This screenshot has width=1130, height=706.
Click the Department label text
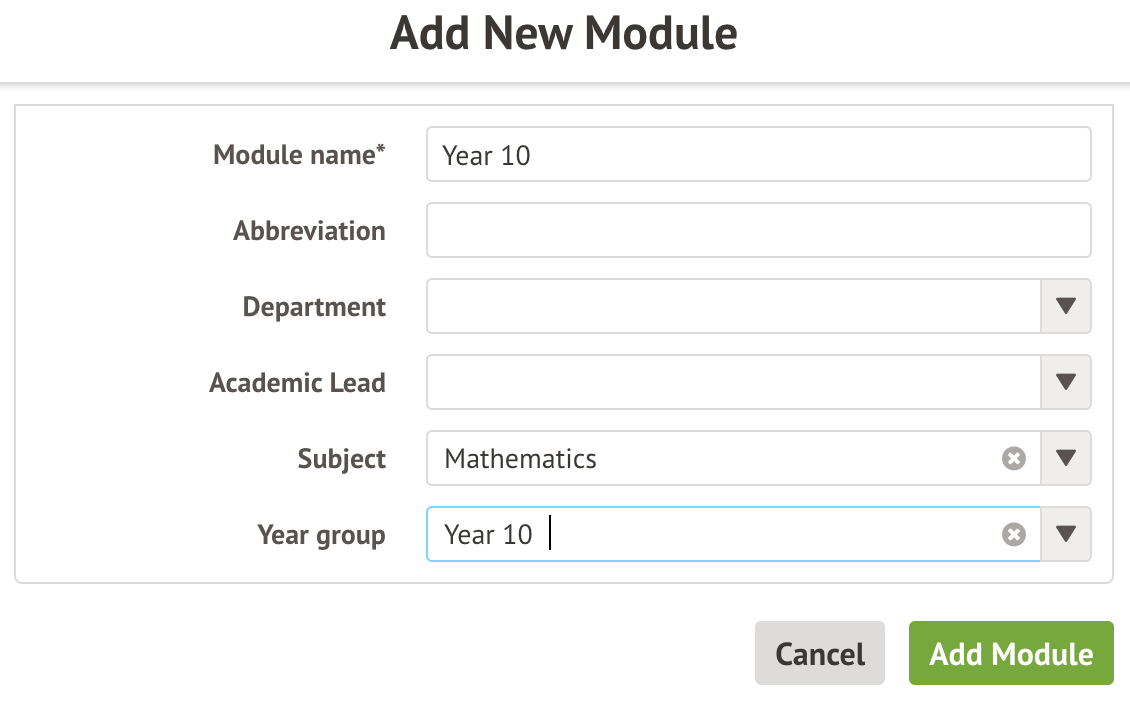pyautogui.click(x=314, y=306)
